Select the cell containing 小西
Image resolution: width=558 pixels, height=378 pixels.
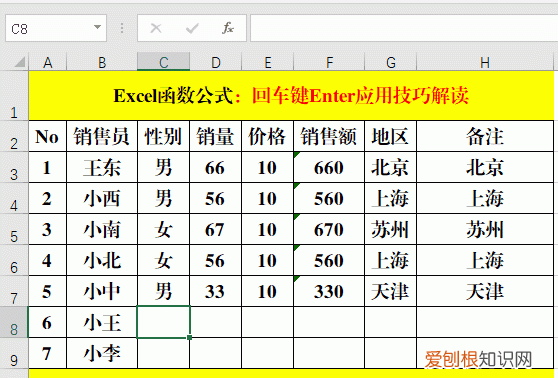point(102,198)
